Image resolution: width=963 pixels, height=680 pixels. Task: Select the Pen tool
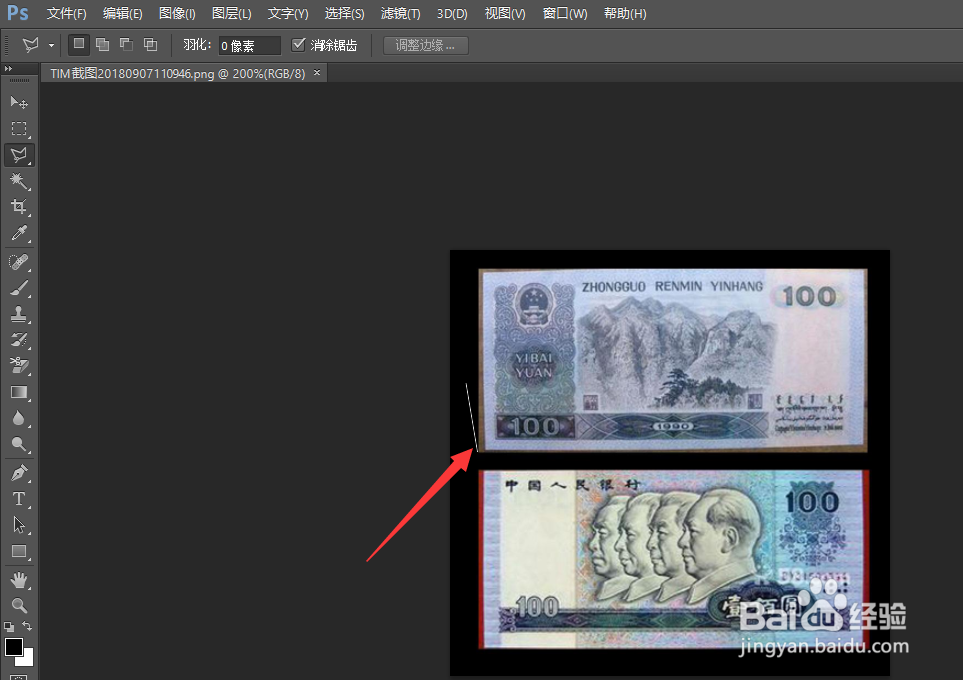point(18,473)
